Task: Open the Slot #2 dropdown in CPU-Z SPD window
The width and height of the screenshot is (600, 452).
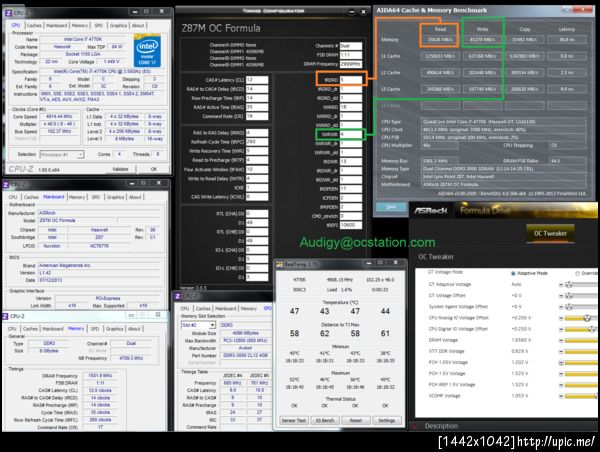Action: click(198, 325)
